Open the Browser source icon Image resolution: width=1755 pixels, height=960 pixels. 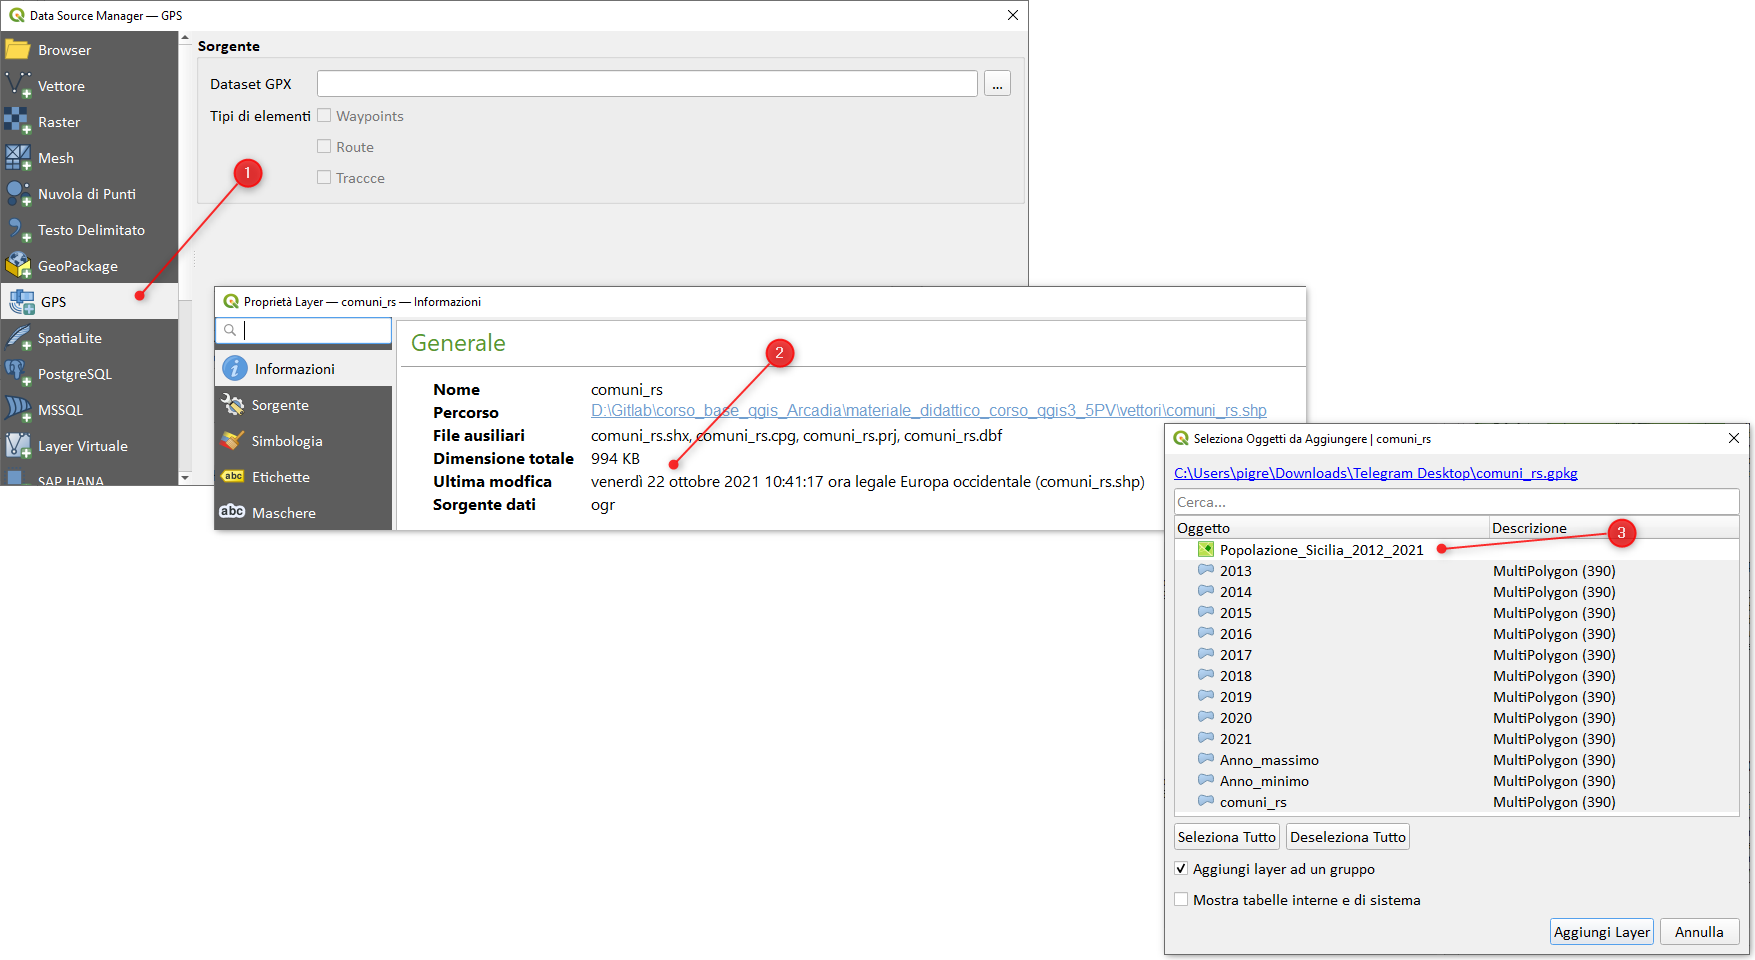[x=18, y=50]
